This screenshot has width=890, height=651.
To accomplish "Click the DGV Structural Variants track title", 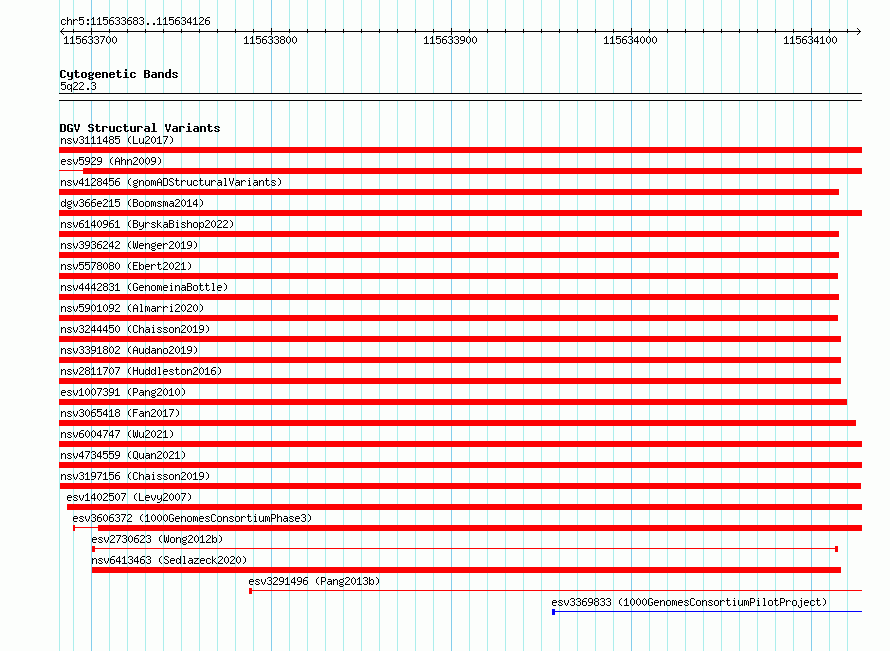I will [140, 128].
